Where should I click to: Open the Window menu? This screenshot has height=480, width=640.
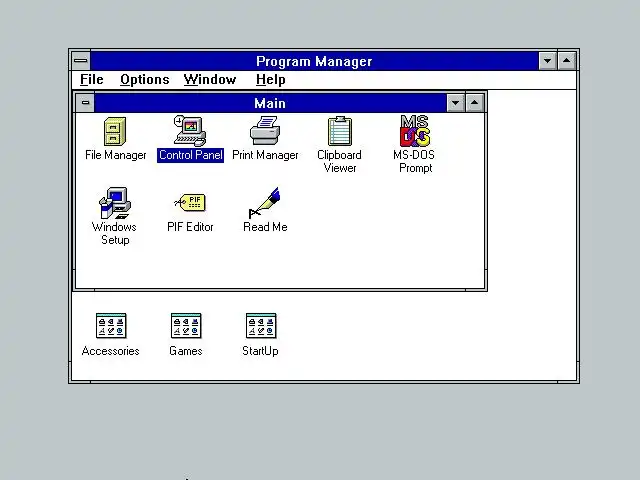coord(210,80)
